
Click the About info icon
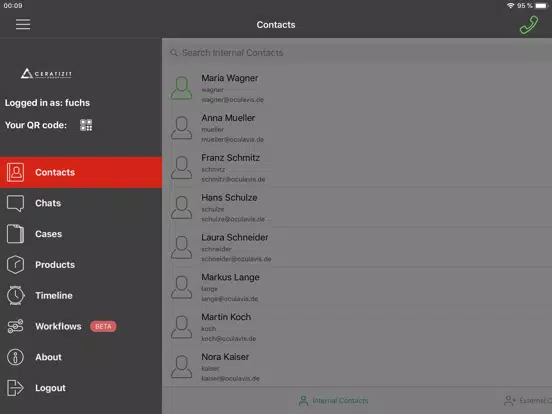click(x=15, y=357)
